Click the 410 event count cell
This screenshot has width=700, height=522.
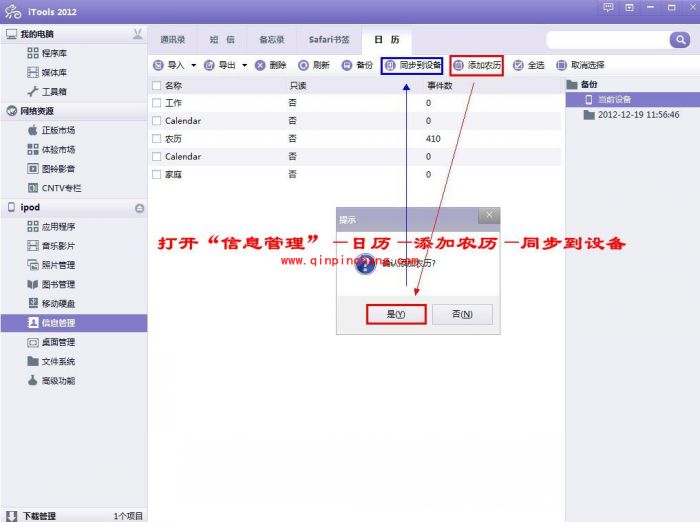[x=433, y=139]
